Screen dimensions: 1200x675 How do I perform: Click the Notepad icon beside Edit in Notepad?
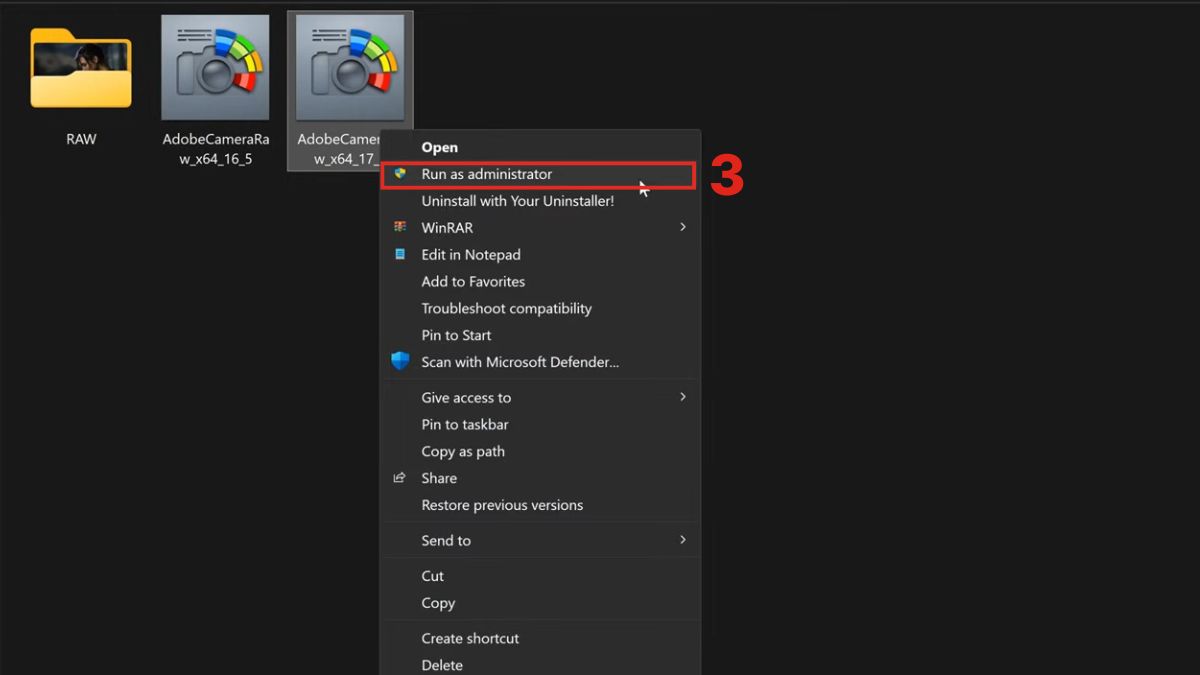tap(401, 254)
